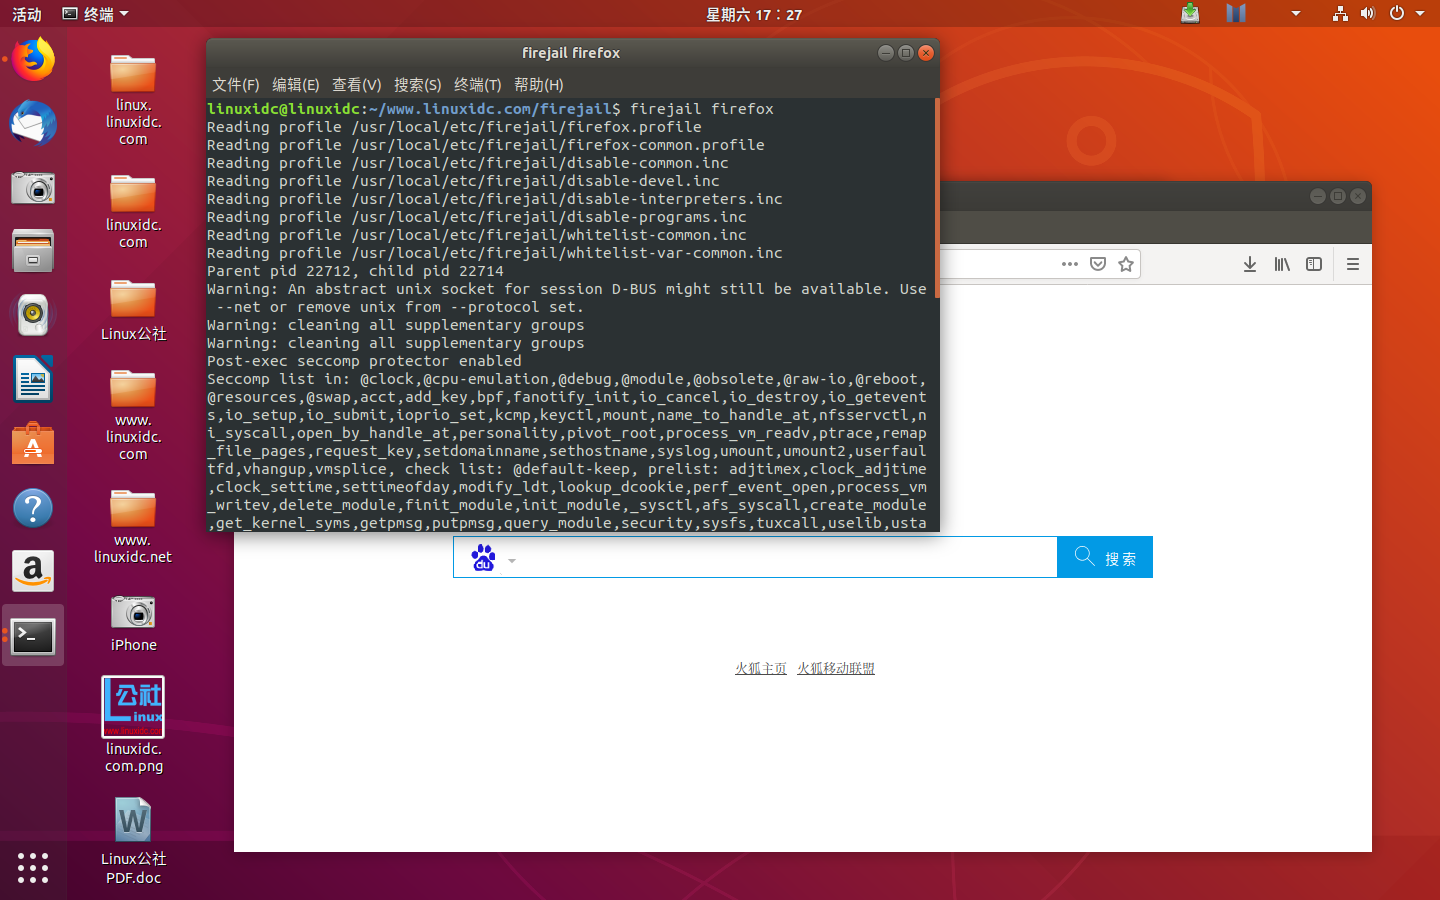The height and width of the screenshot is (900, 1440).
Task: Click the Baidu search input field
Action: click(787, 557)
